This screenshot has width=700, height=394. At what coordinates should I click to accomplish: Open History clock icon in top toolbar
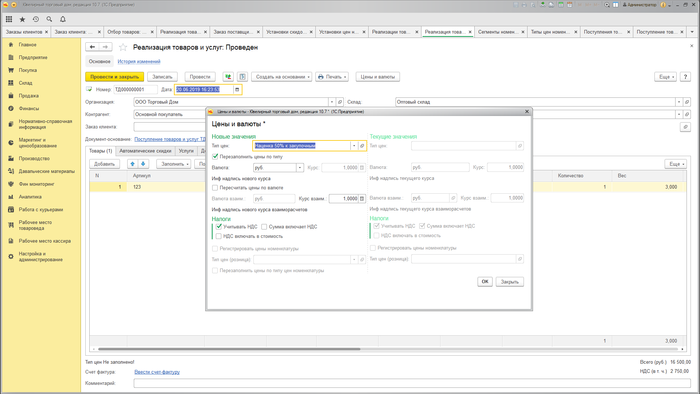(36, 19)
